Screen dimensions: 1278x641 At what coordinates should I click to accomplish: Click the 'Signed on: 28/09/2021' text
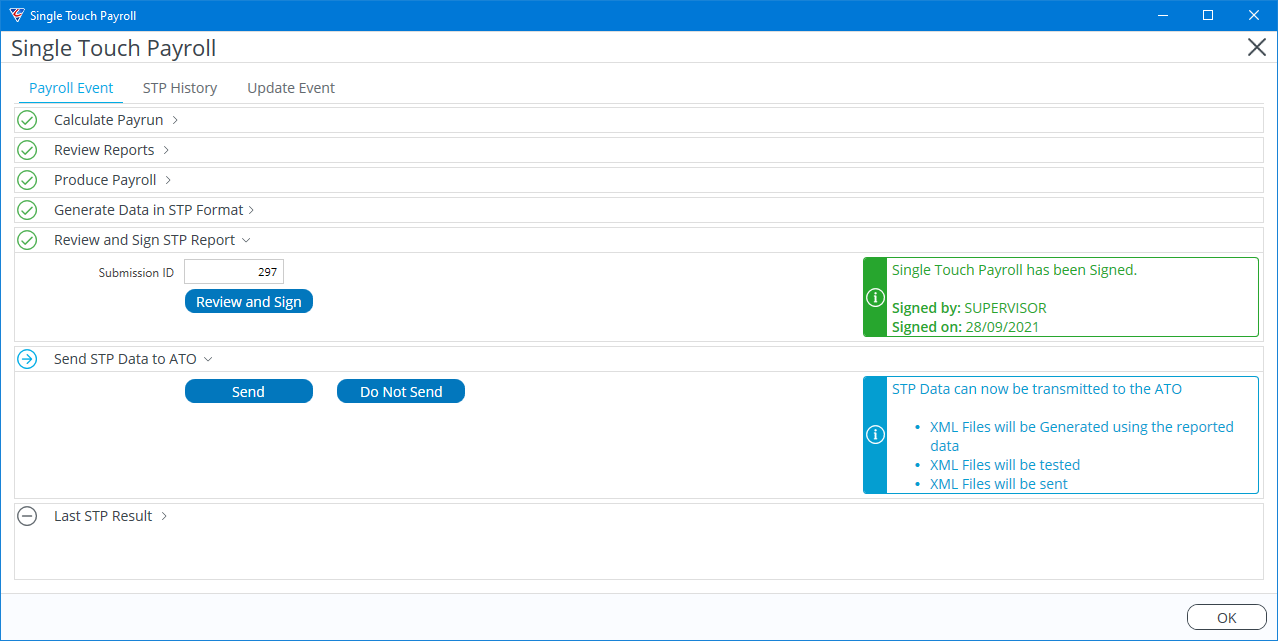(964, 327)
